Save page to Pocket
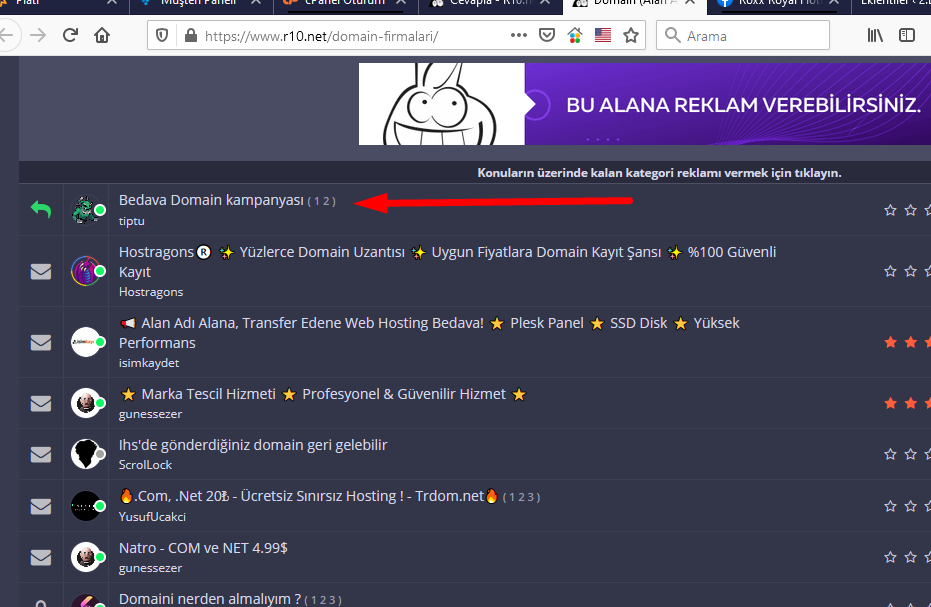The width and height of the screenshot is (931, 607). [547, 36]
